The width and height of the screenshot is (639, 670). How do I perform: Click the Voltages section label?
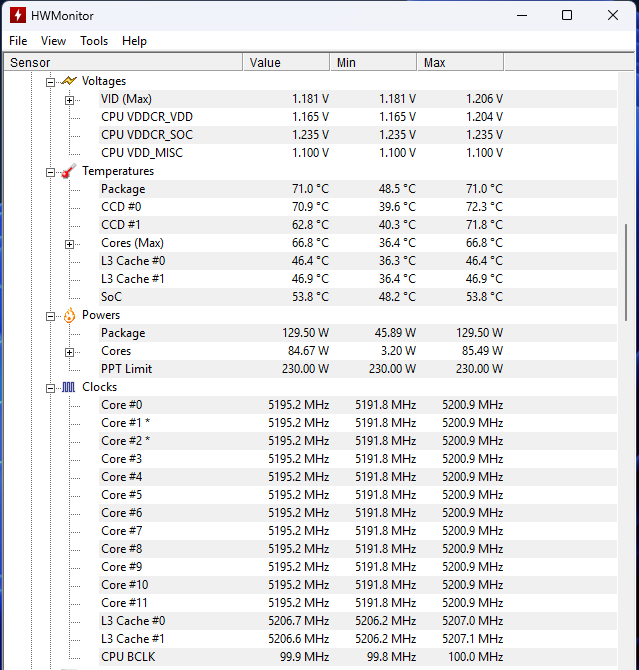click(104, 81)
